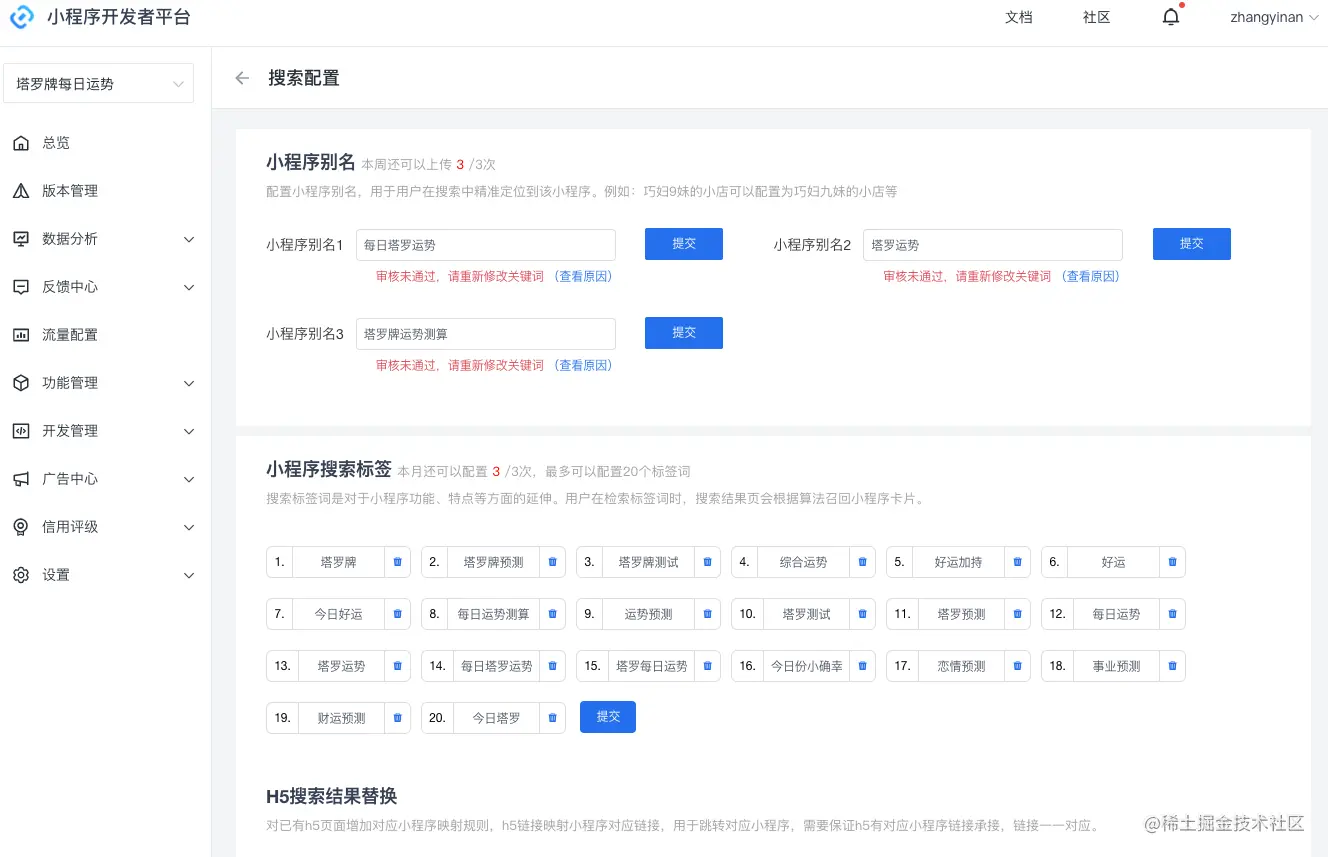The width and height of the screenshot is (1328, 857).
Task: Delete tag 5 好运加持
Action: (x=1017, y=562)
